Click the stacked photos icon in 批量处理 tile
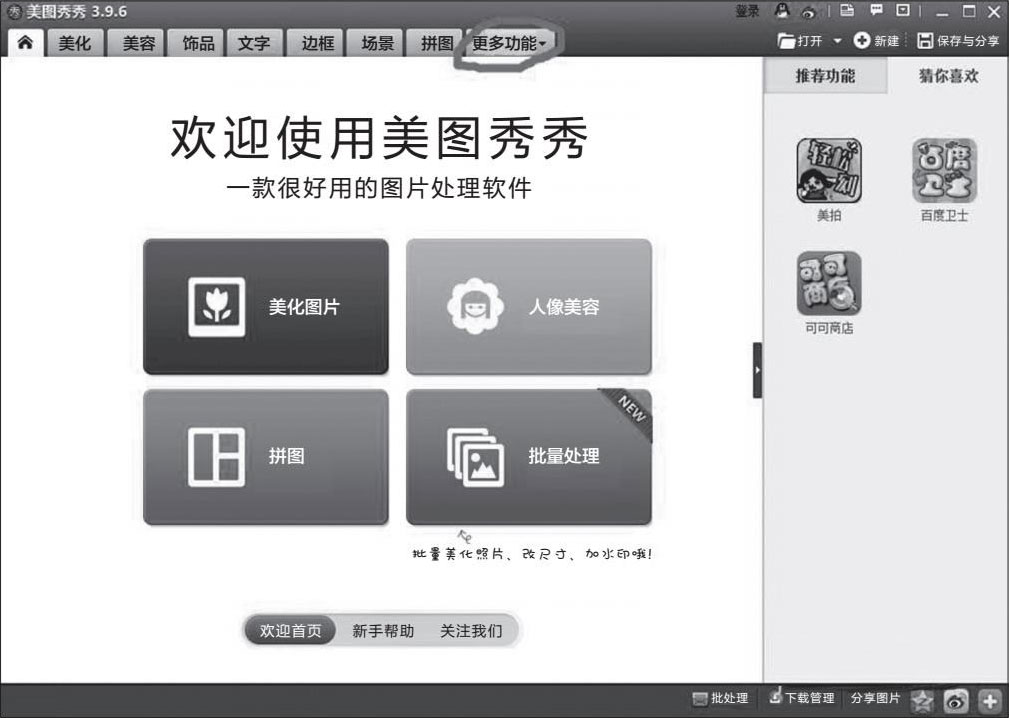 pyautogui.click(x=476, y=457)
